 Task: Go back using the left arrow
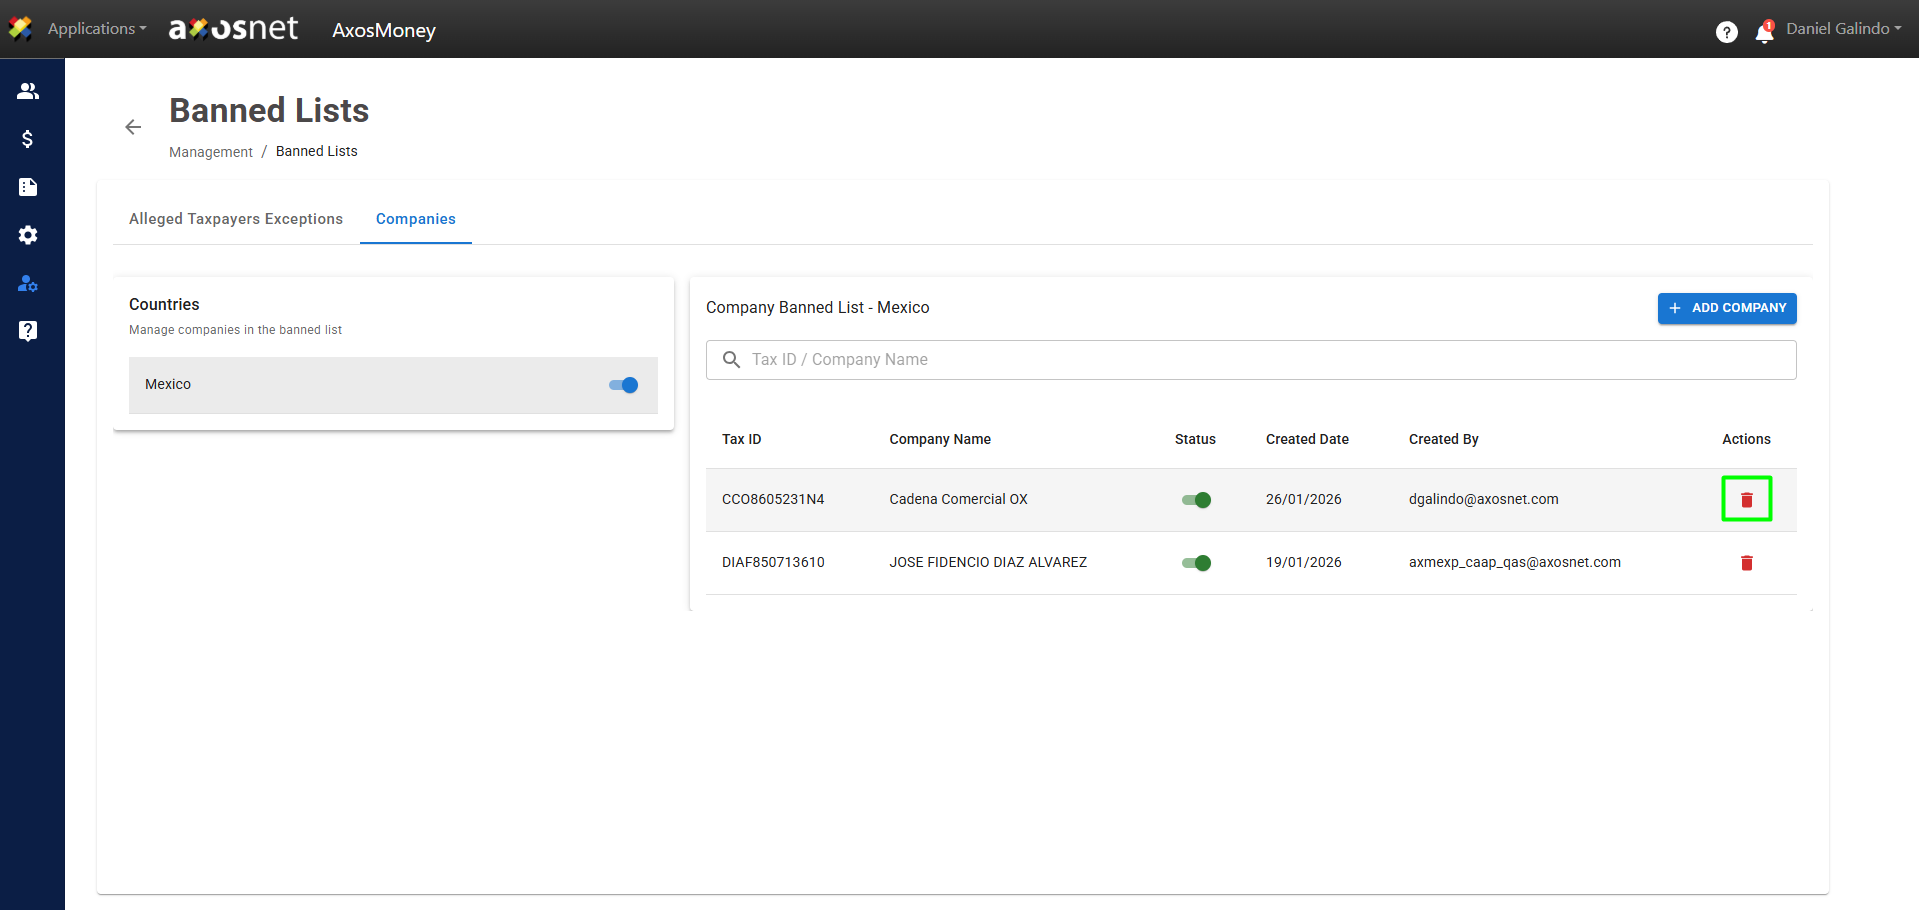tap(133, 127)
